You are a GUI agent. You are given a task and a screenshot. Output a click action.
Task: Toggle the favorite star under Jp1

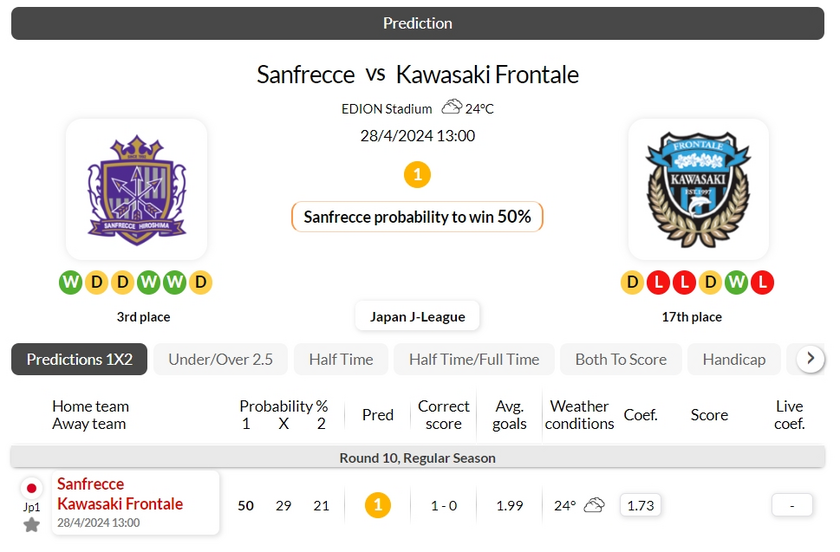(x=32, y=525)
